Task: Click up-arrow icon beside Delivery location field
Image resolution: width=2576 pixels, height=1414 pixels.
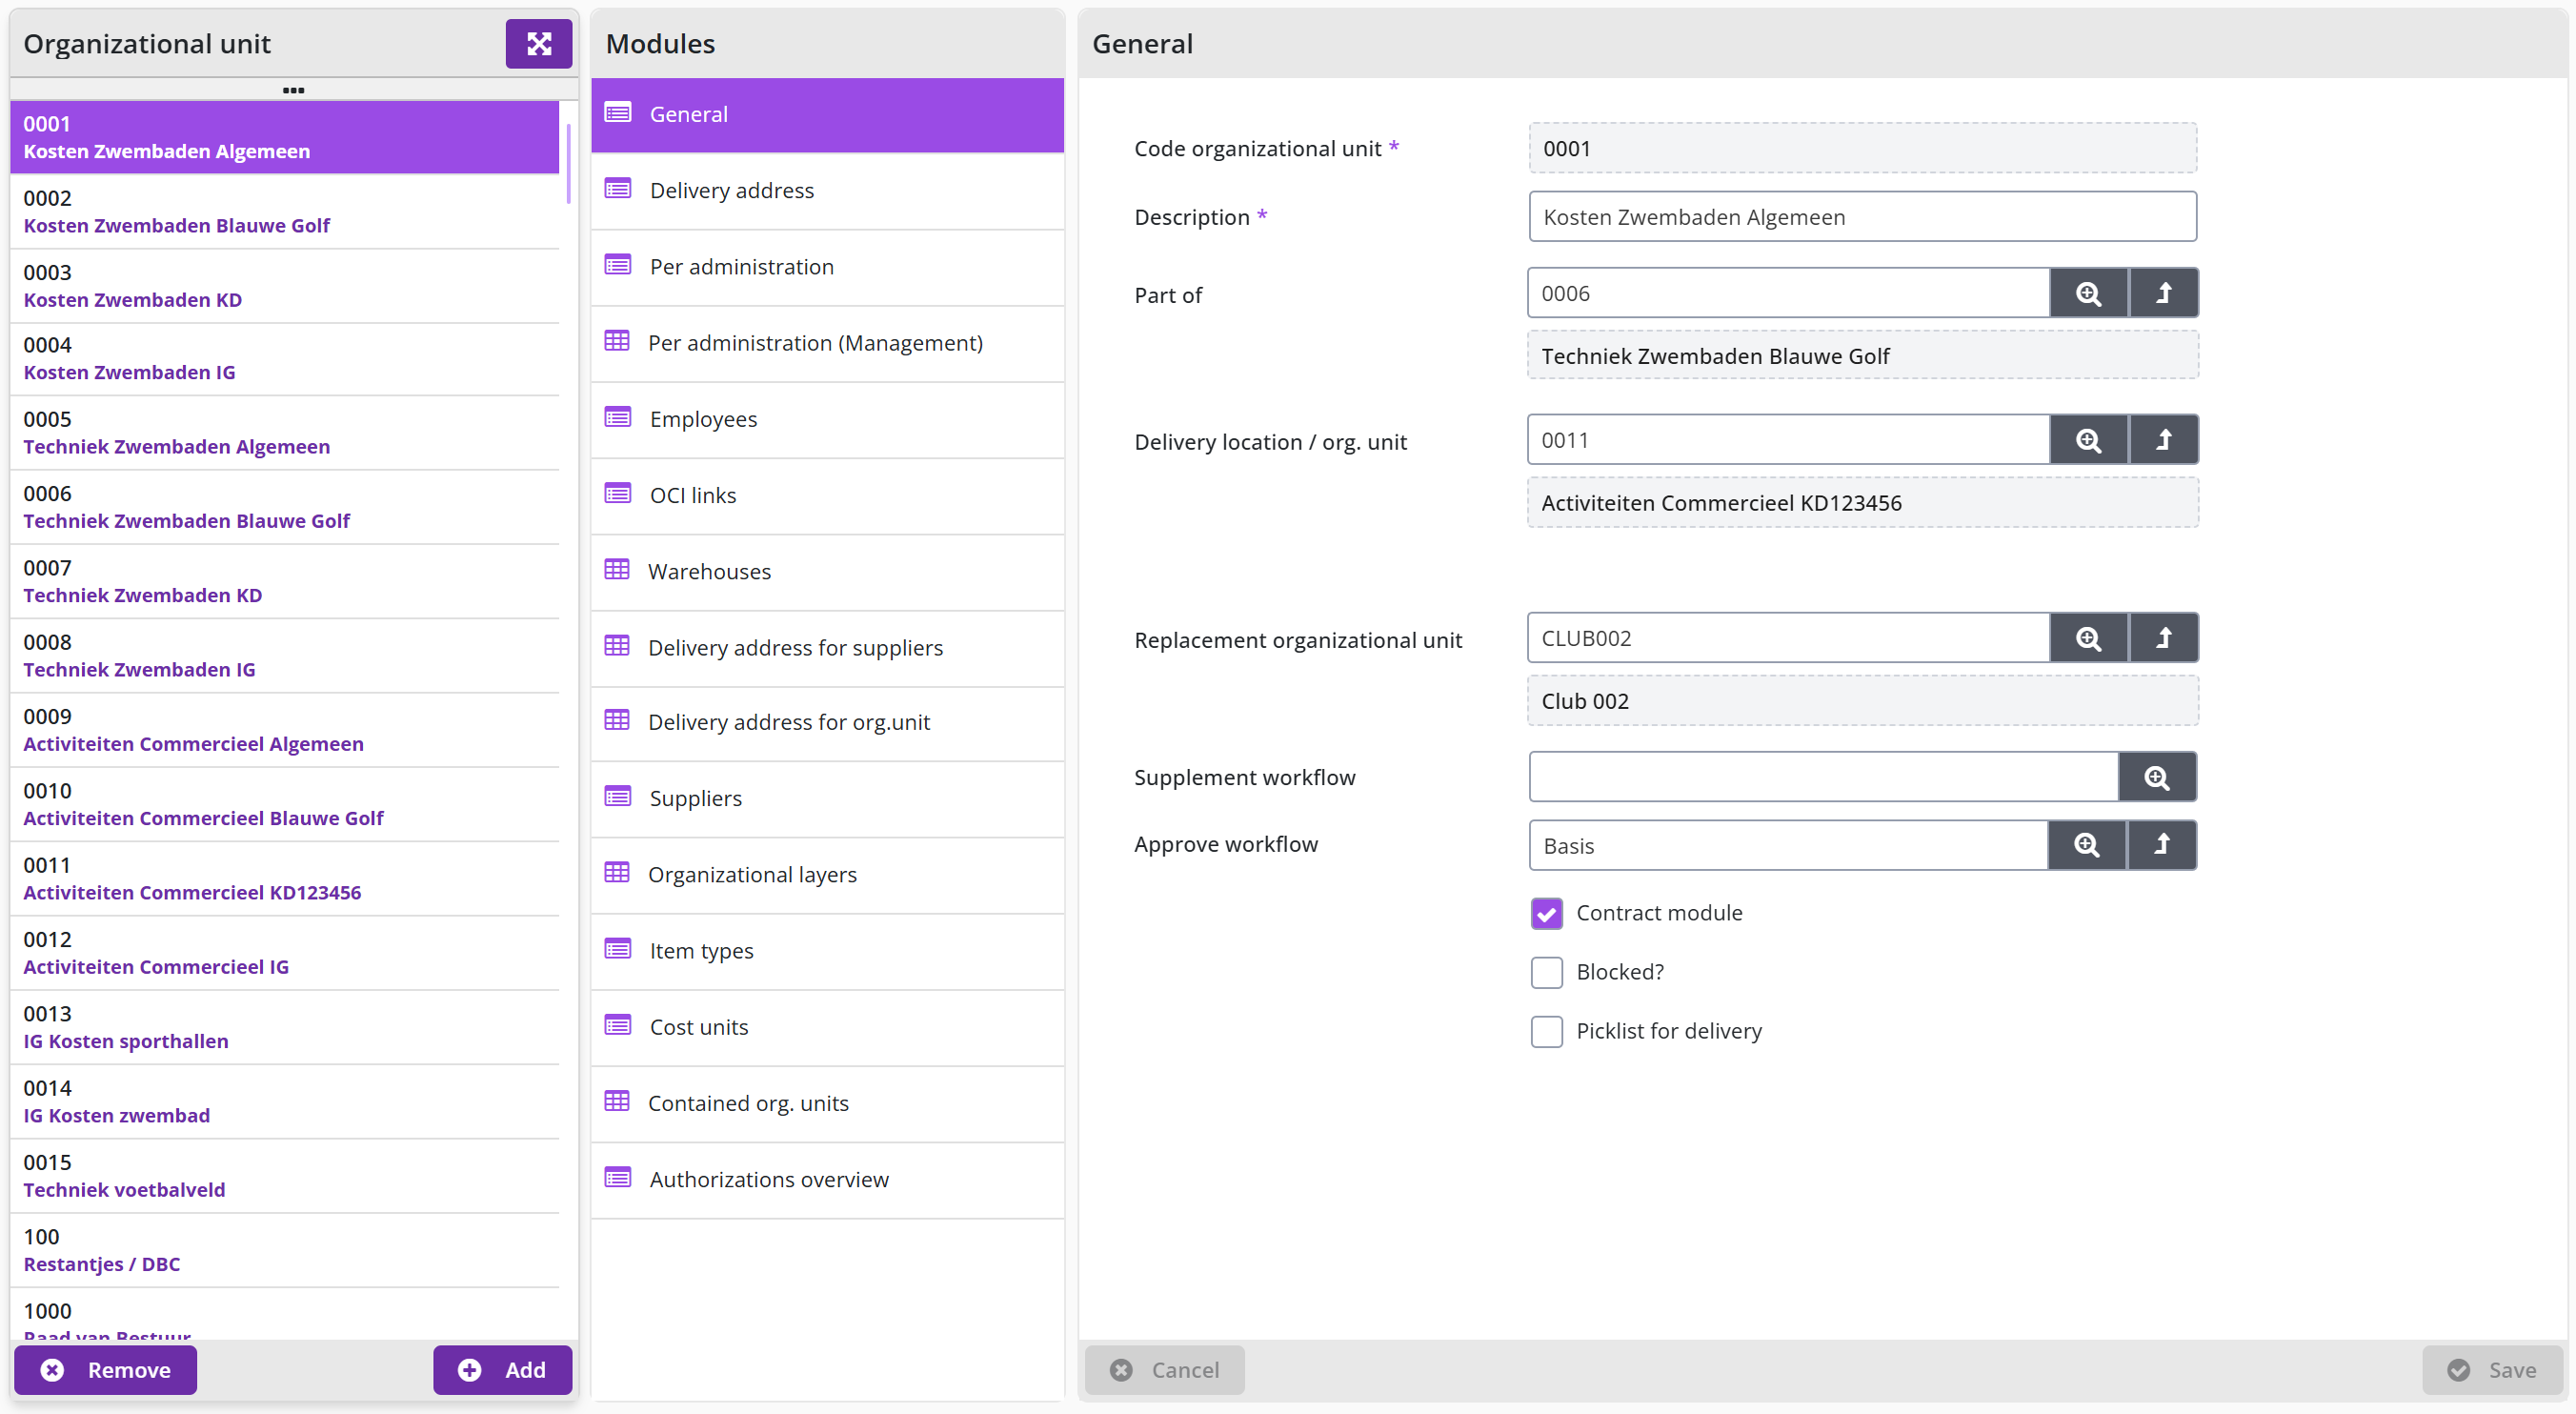Action: point(2163,440)
